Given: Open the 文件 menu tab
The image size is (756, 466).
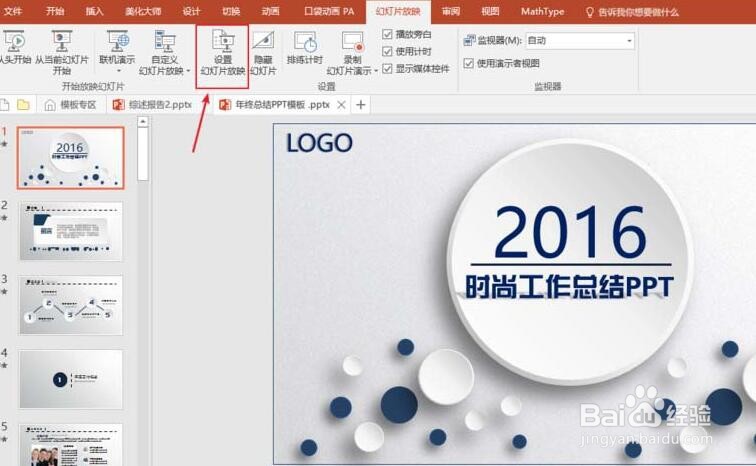Looking at the screenshot, I should 13,11.
